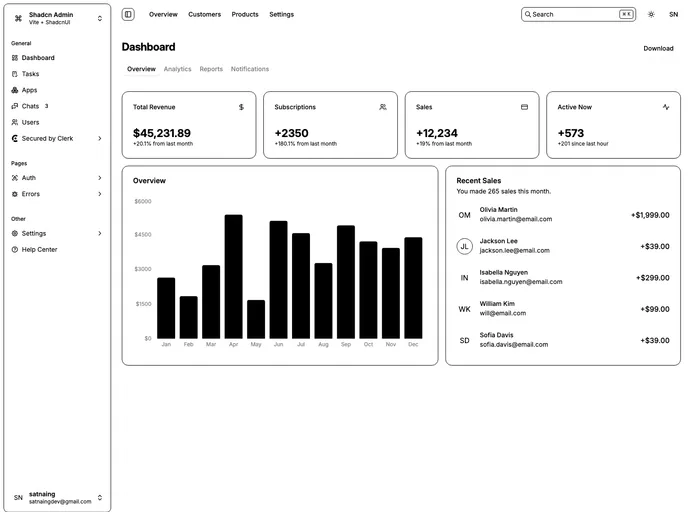Click the +$1,999.00 sale amount
This screenshot has width=688, height=512.
click(x=650, y=215)
